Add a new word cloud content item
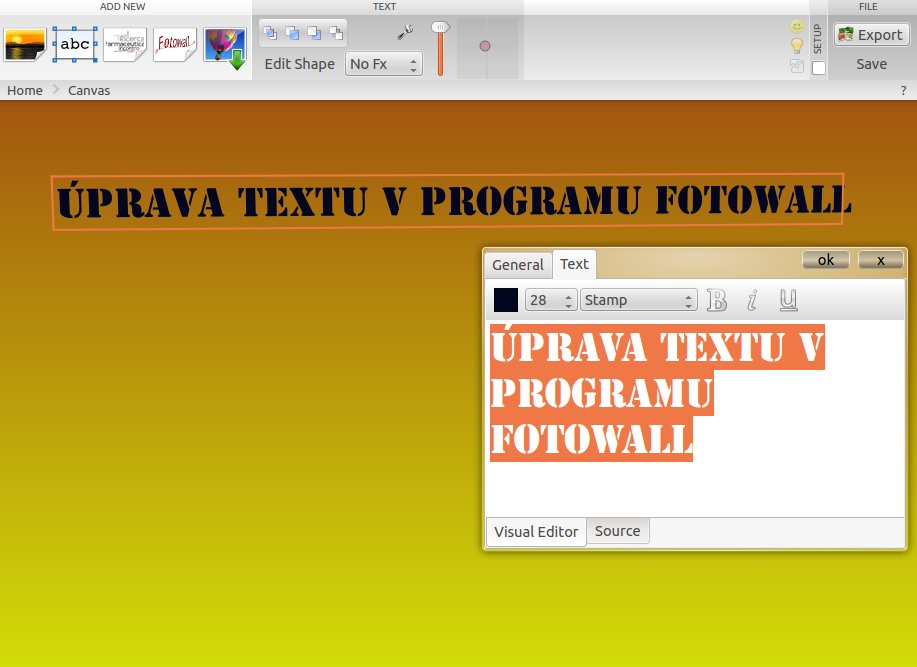Image resolution: width=917 pixels, height=667 pixels. [x=125, y=44]
